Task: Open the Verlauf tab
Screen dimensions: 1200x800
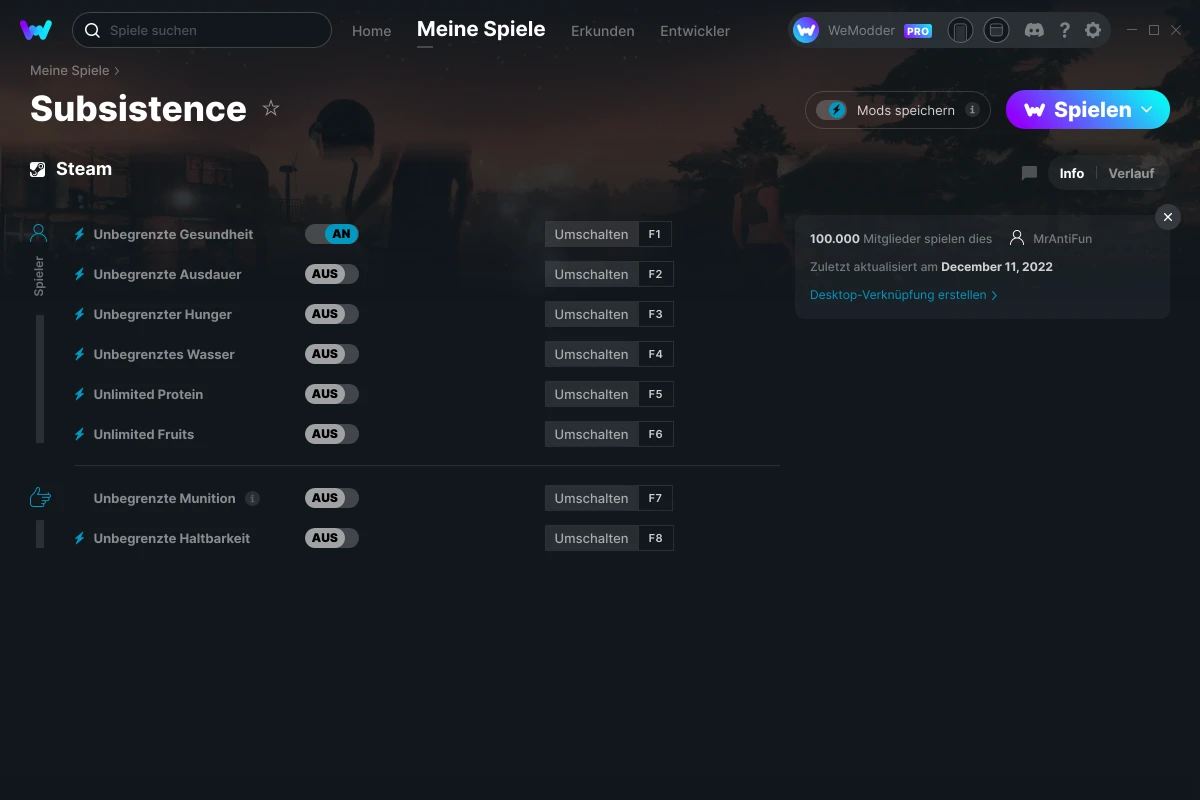Action: [x=1131, y=173]
